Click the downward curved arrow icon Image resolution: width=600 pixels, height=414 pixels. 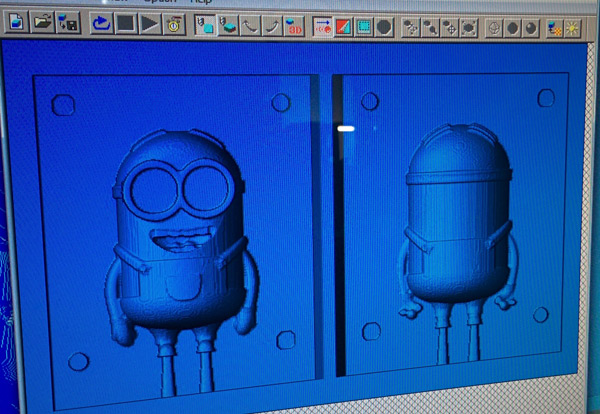tap(250, 26)
